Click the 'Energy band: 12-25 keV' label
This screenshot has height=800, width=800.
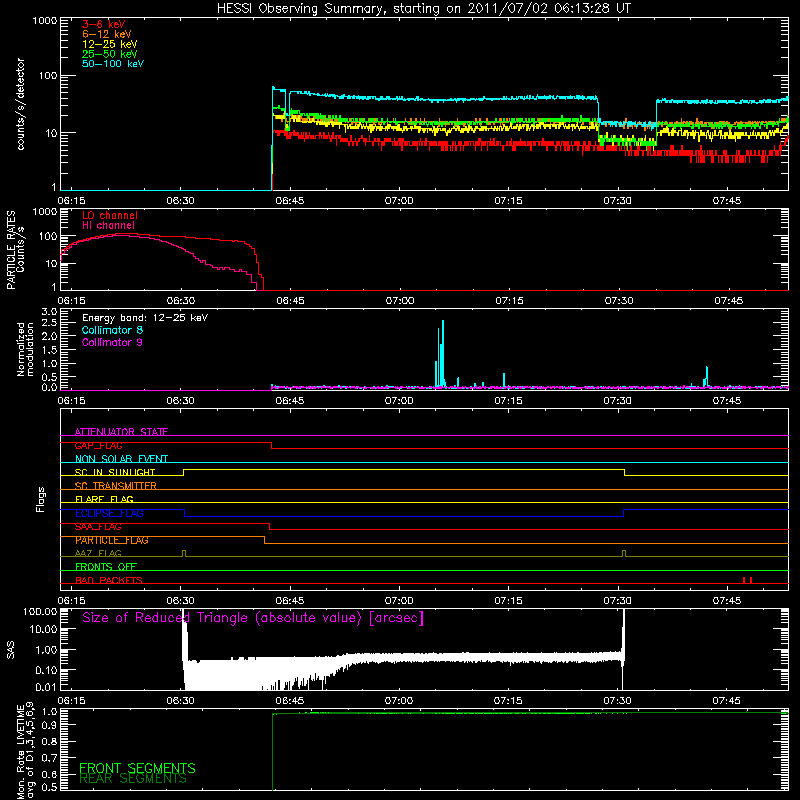(145, 318)
